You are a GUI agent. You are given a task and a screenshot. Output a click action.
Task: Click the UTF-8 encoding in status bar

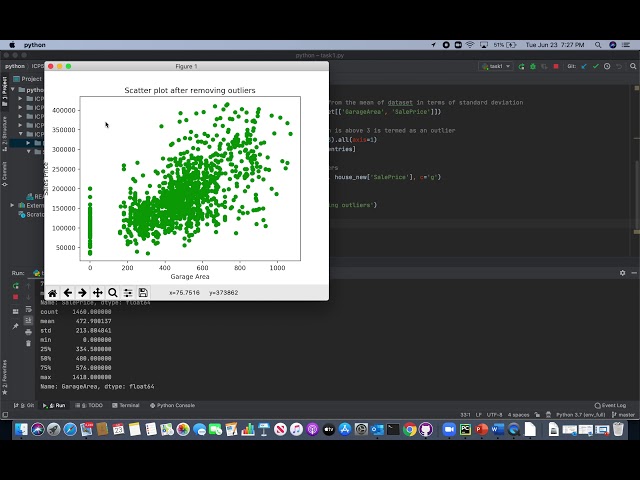pos(494,415)
